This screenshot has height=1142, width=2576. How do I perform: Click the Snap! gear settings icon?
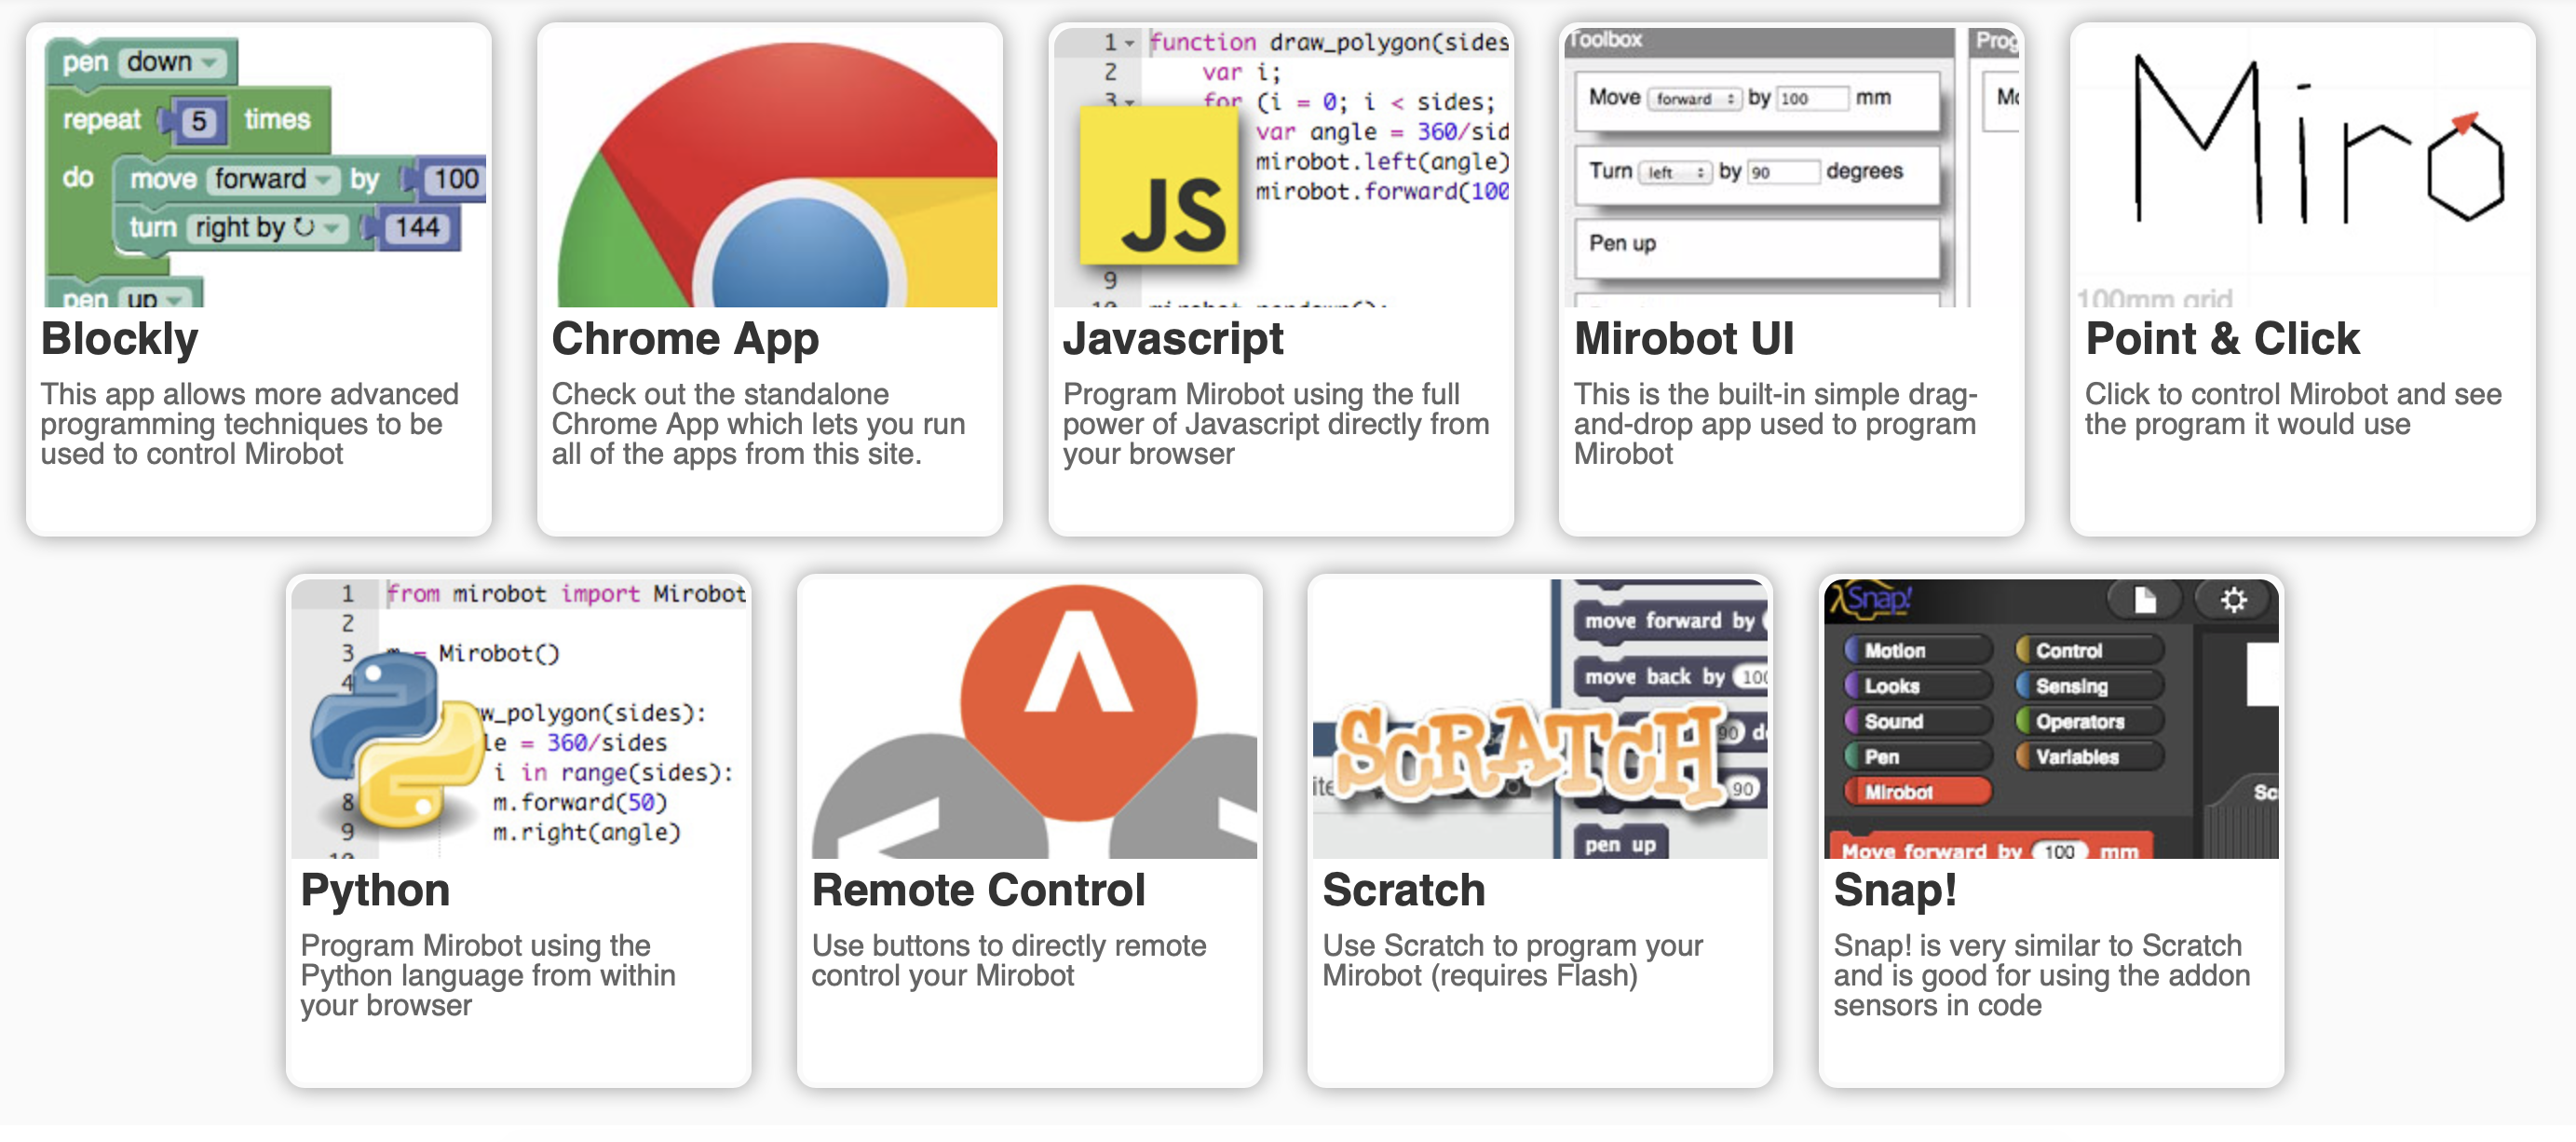(2234, 600)
